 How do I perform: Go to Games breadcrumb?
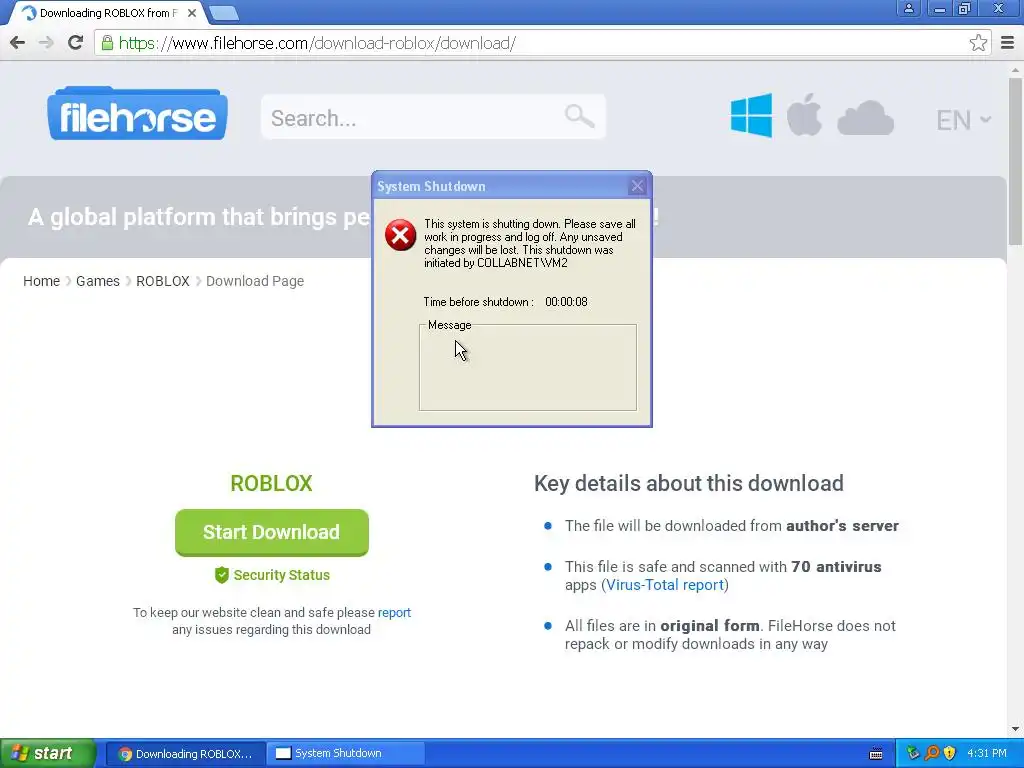coord(98,281)
